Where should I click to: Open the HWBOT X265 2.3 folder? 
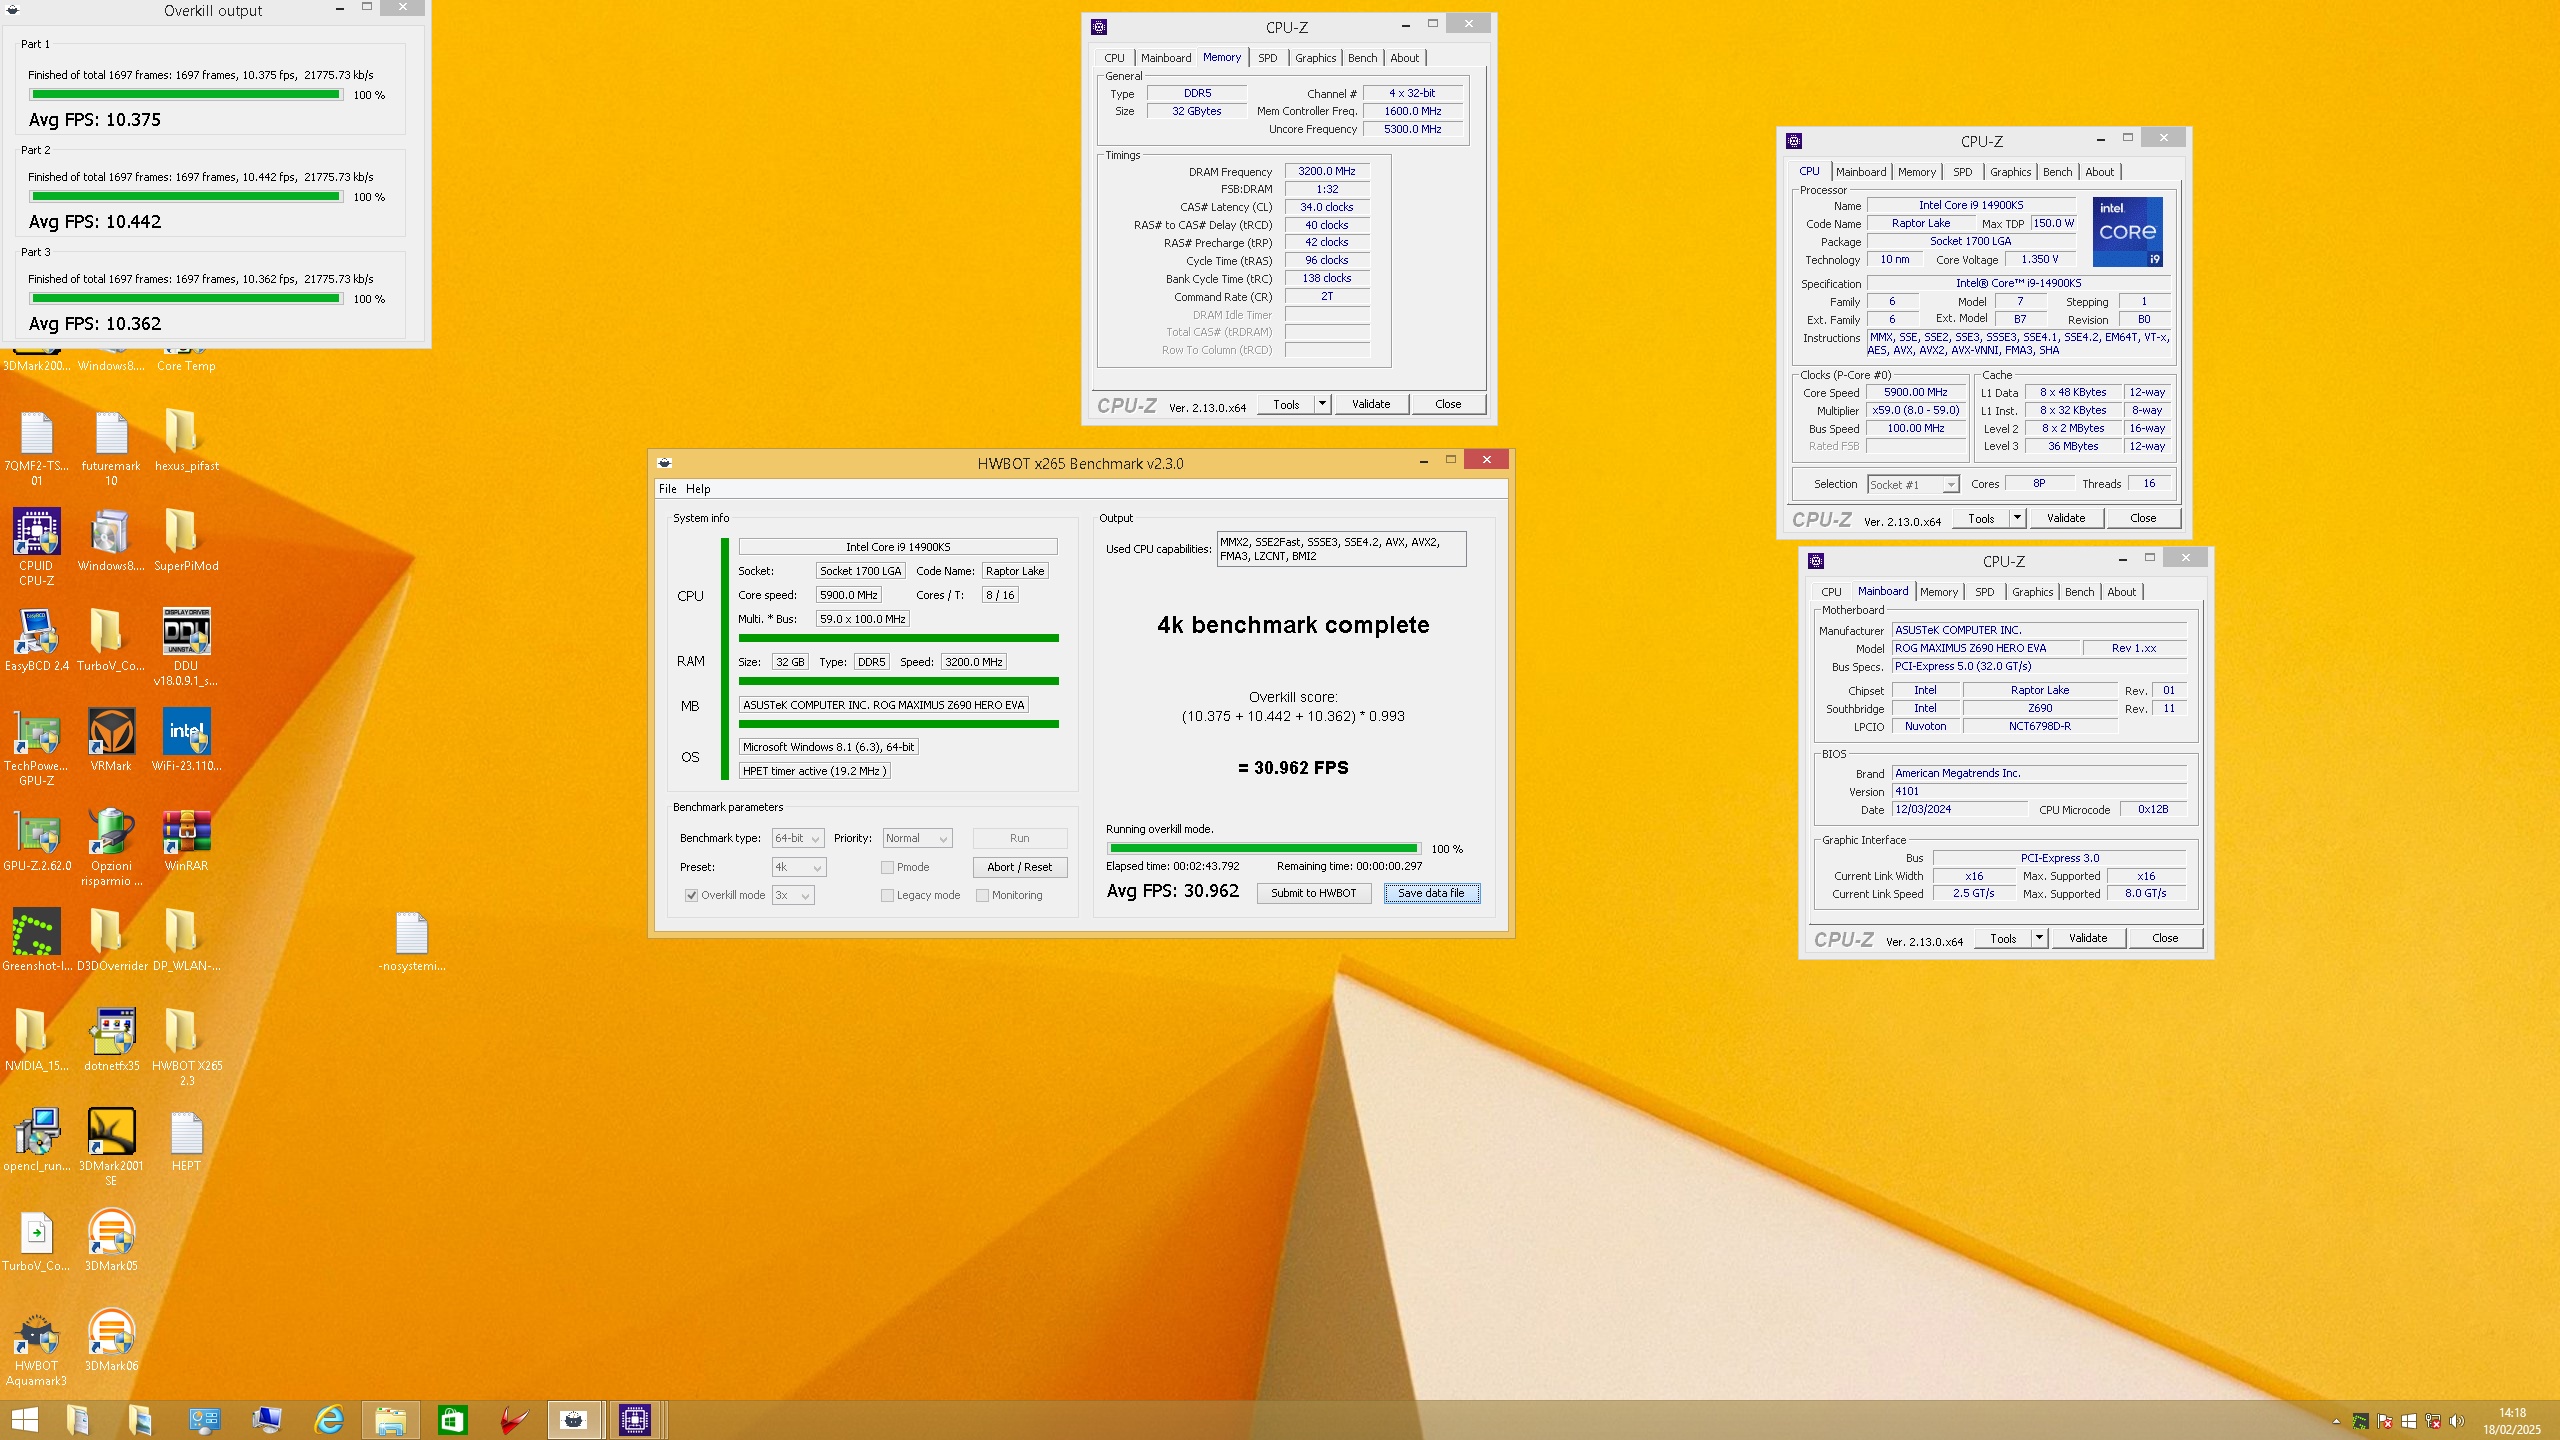(x=186, y=1045)
